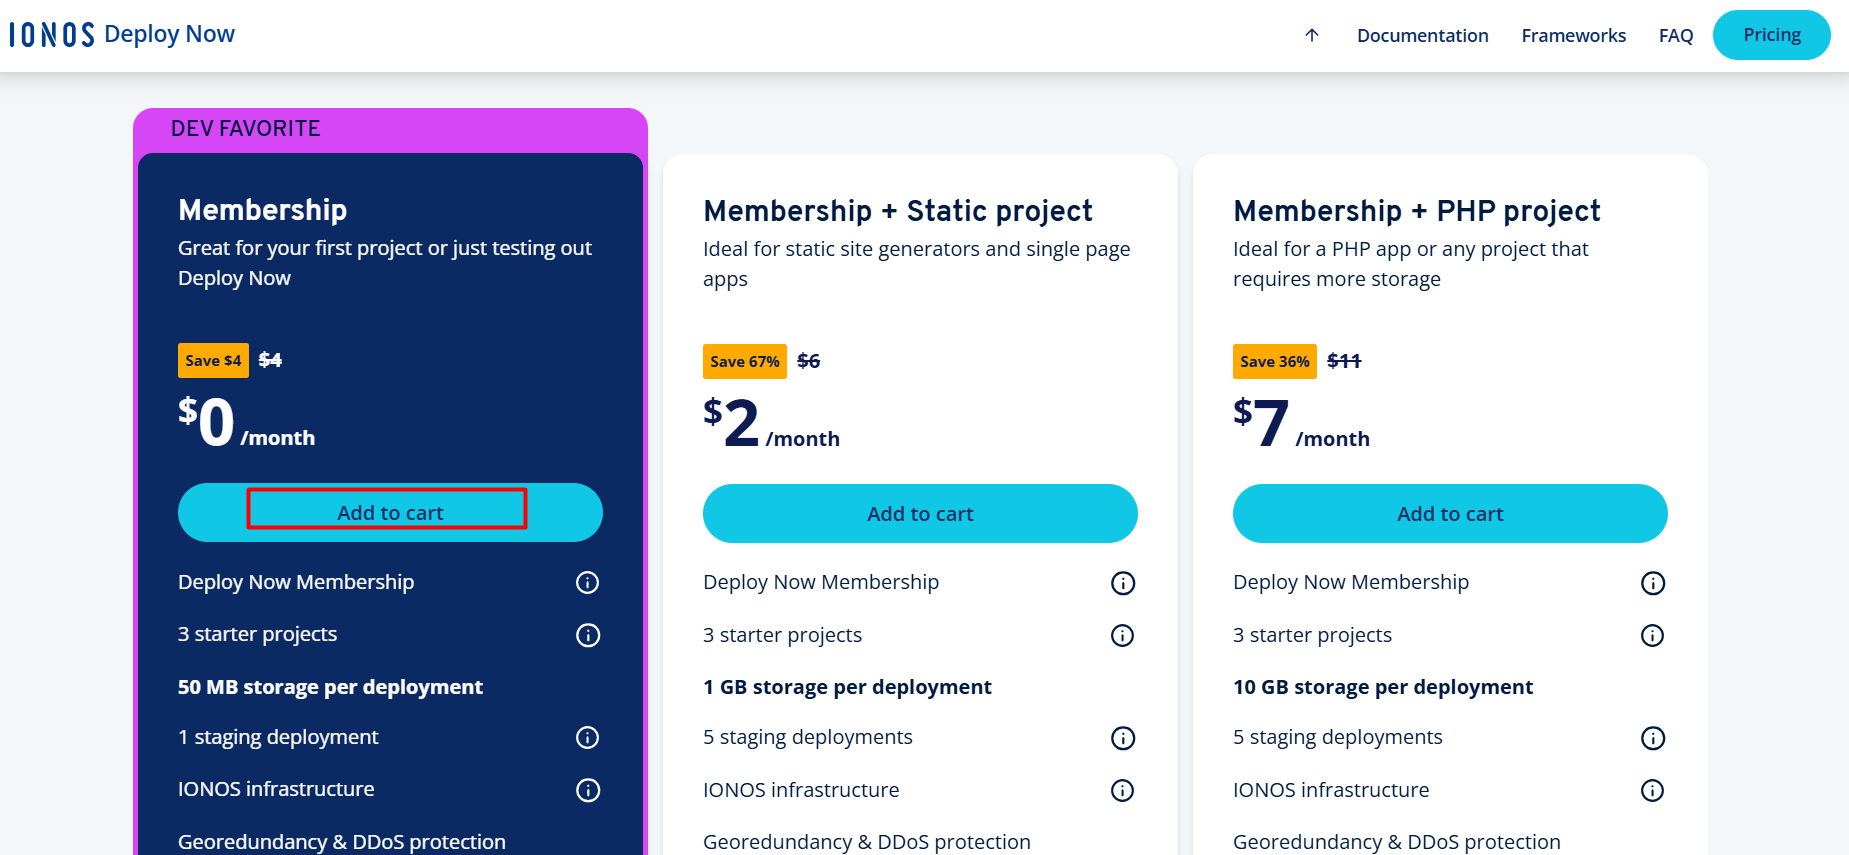
Task: Click the up arrow icon in header
Action: pos(1312,35)
